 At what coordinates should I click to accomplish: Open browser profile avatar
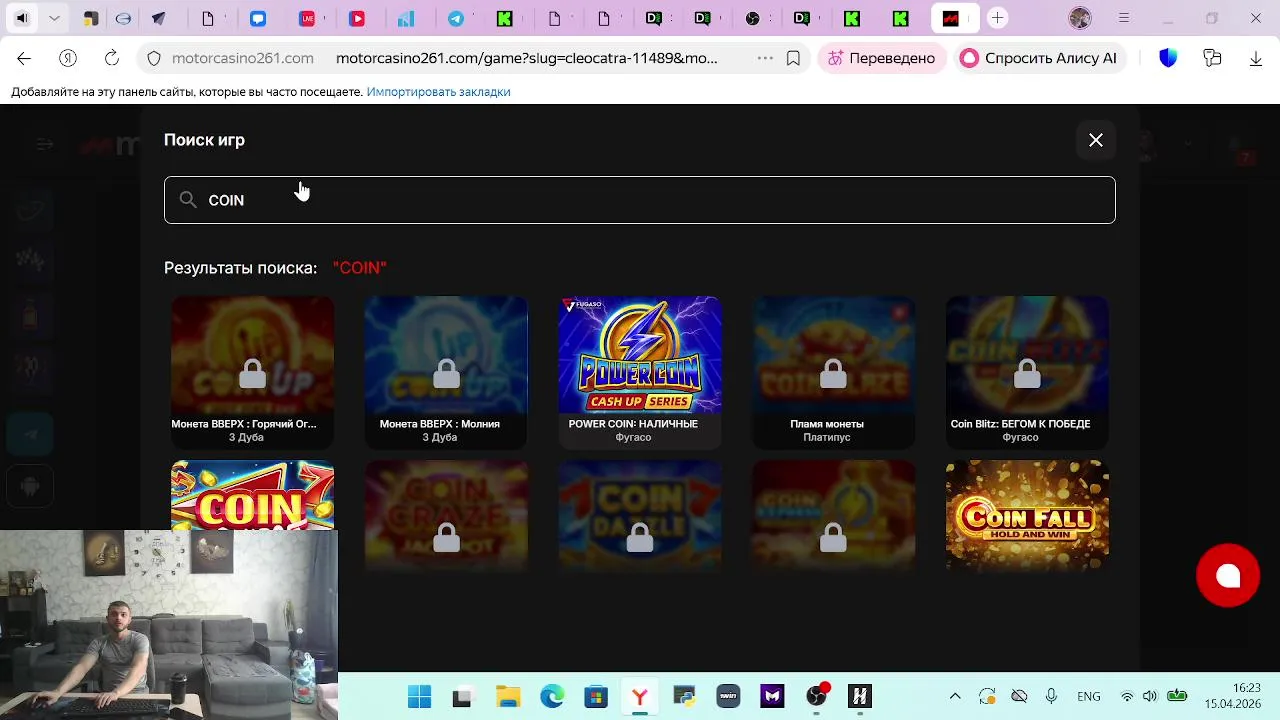click(1080, 18)
